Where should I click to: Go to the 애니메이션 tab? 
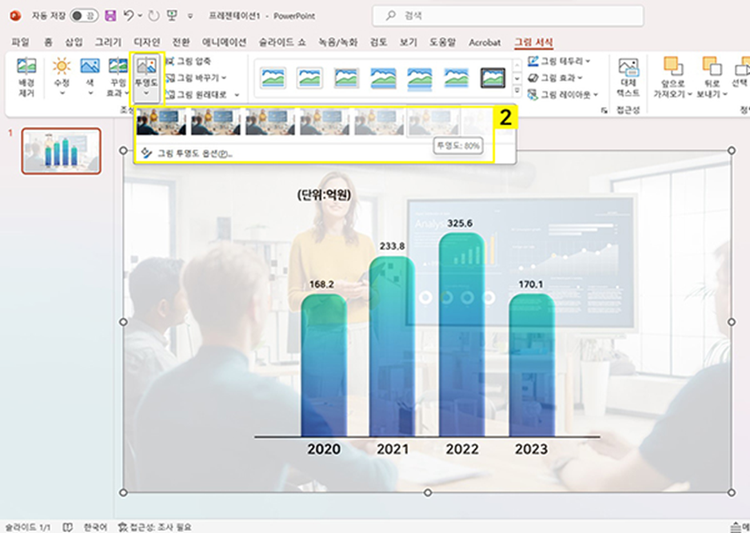(224, 42)
